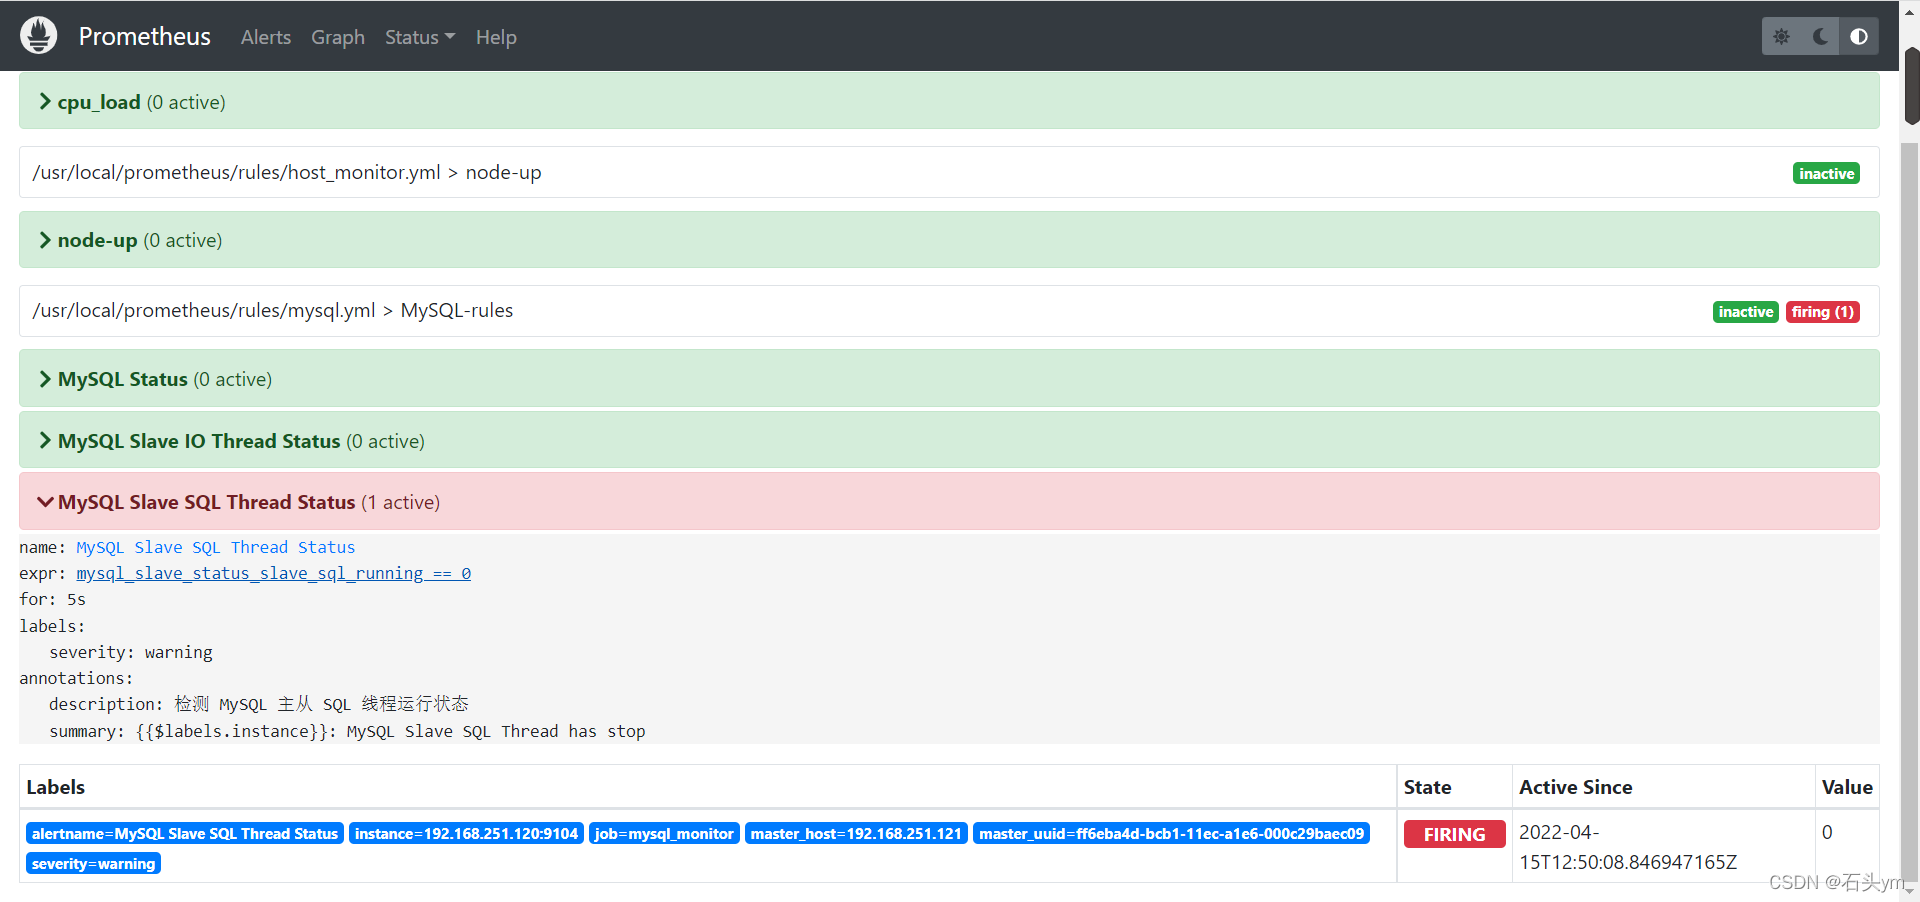Click the master_uuid label badge

(1171, 833)
